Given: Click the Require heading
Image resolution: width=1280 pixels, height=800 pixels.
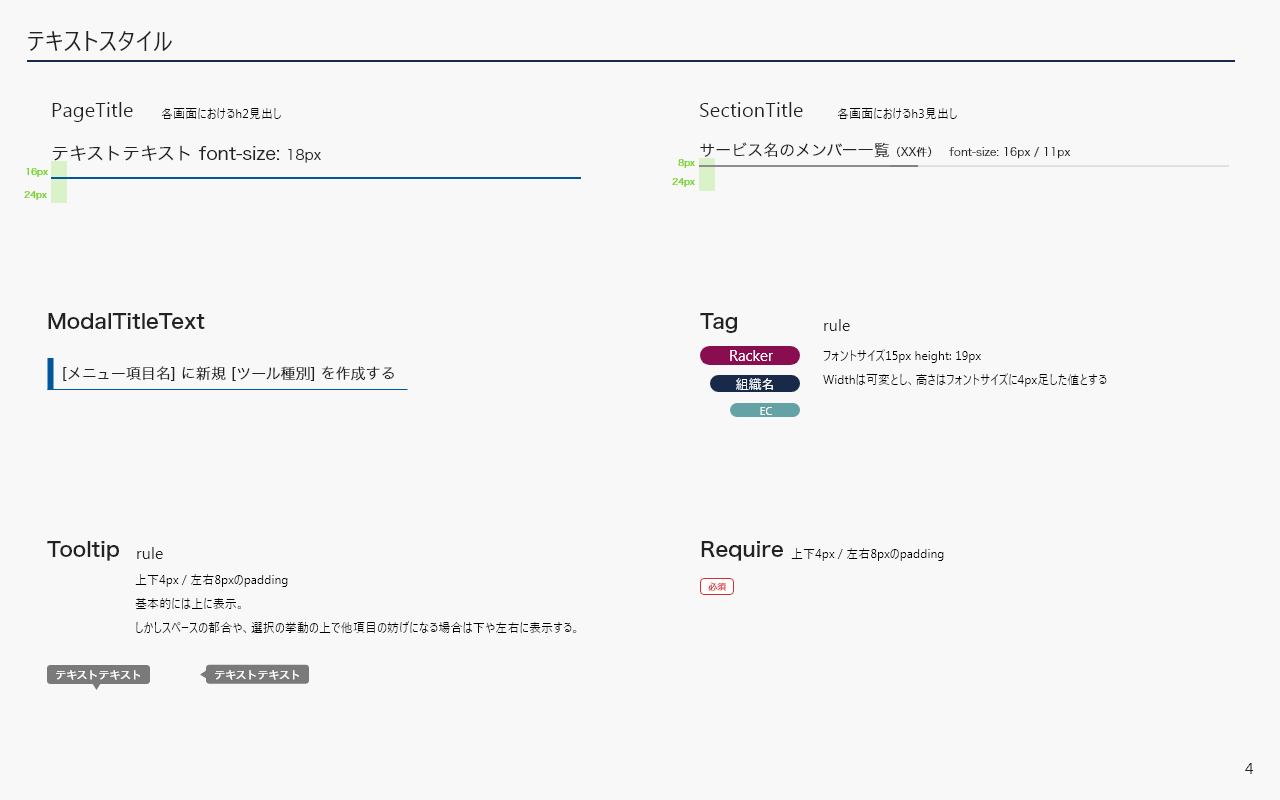Looking at the screenshot, I should 741,549.
